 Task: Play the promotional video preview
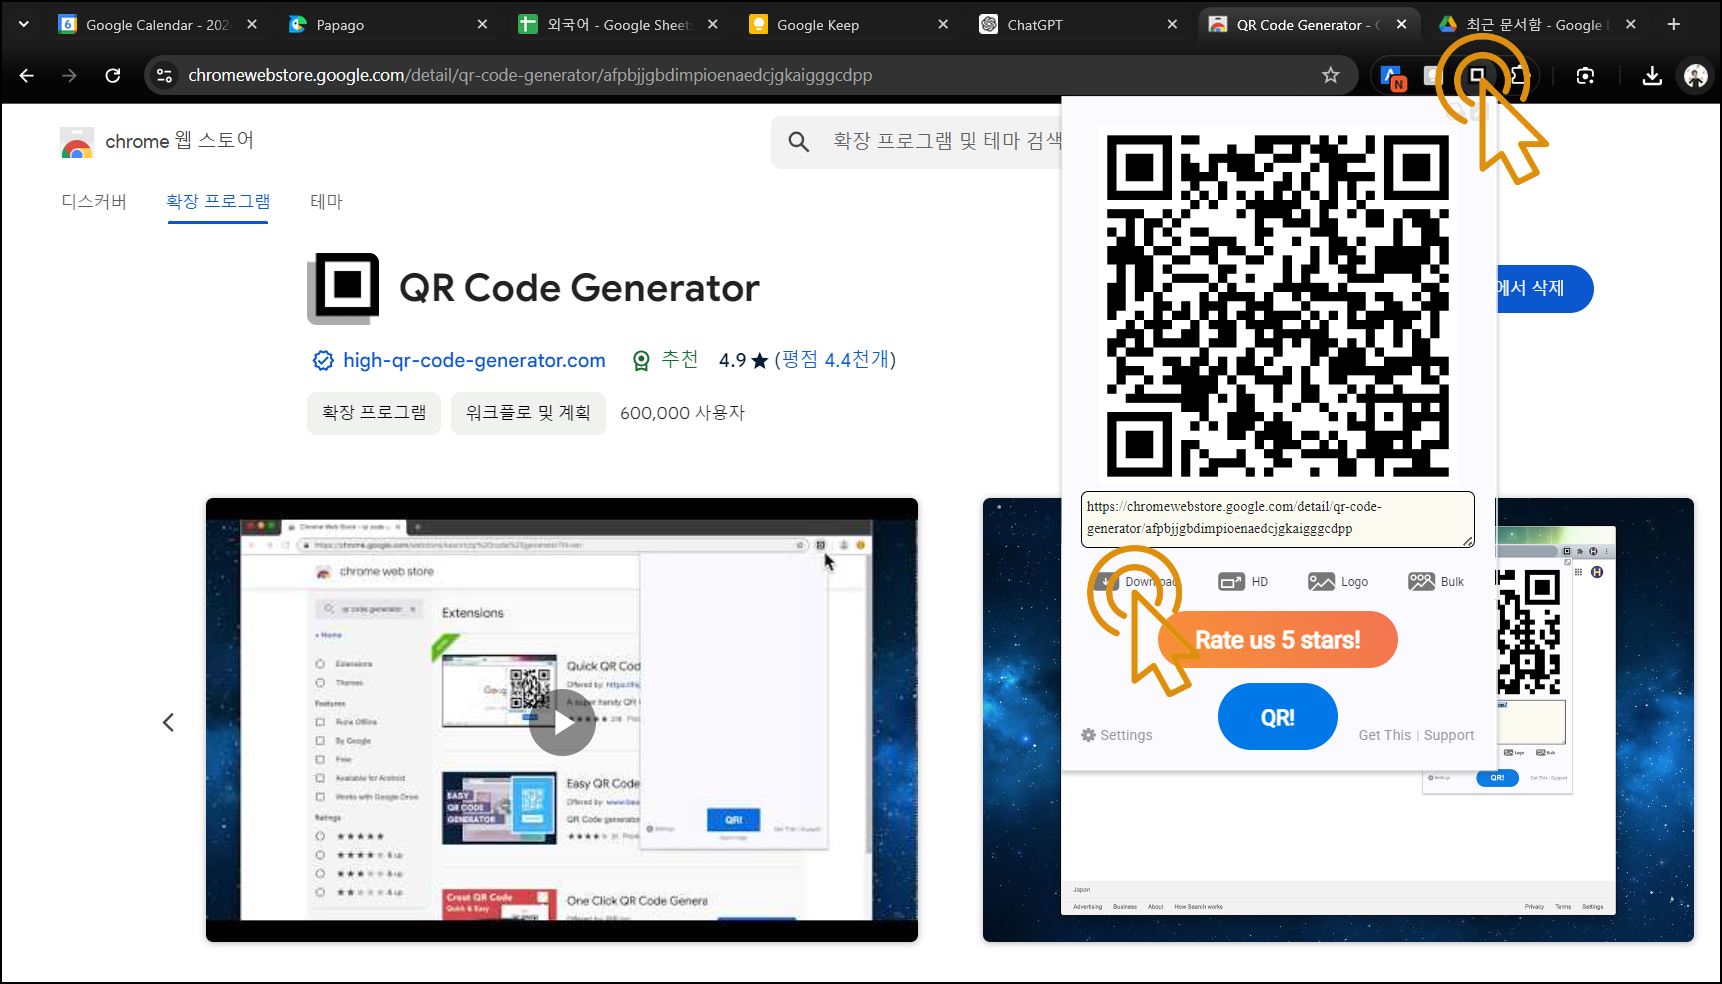pos(562,722)
